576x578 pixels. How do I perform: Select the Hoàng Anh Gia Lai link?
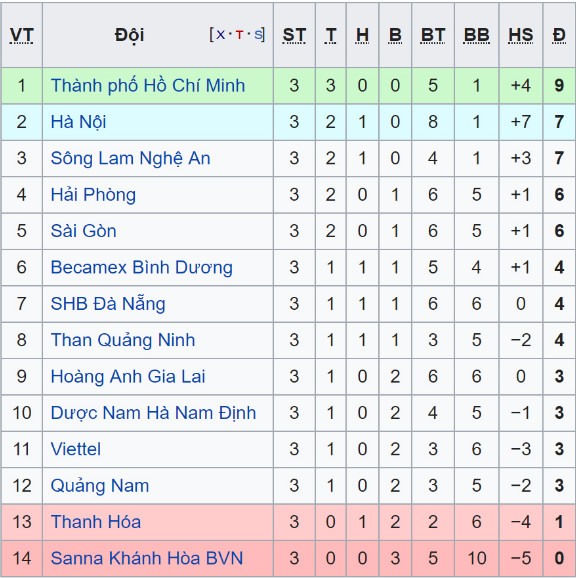click(x=128, y=376)
